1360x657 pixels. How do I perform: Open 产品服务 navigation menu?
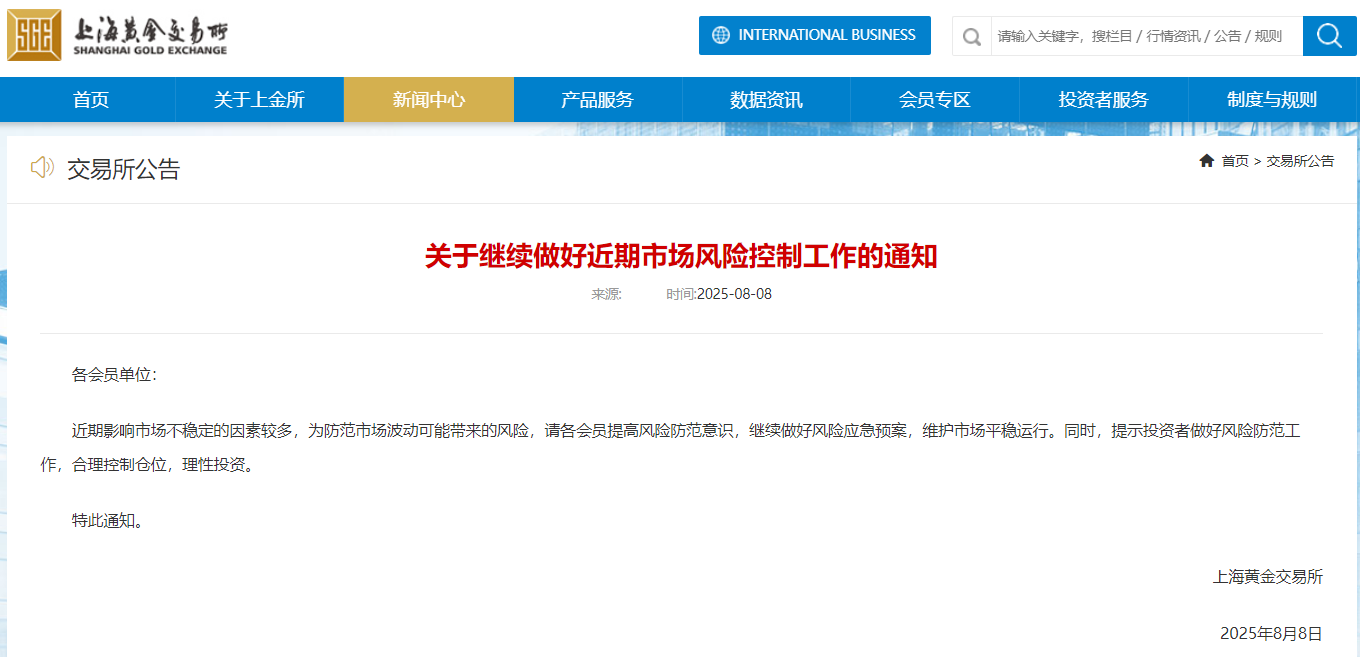pyautogui.click(x=598, y=99)
